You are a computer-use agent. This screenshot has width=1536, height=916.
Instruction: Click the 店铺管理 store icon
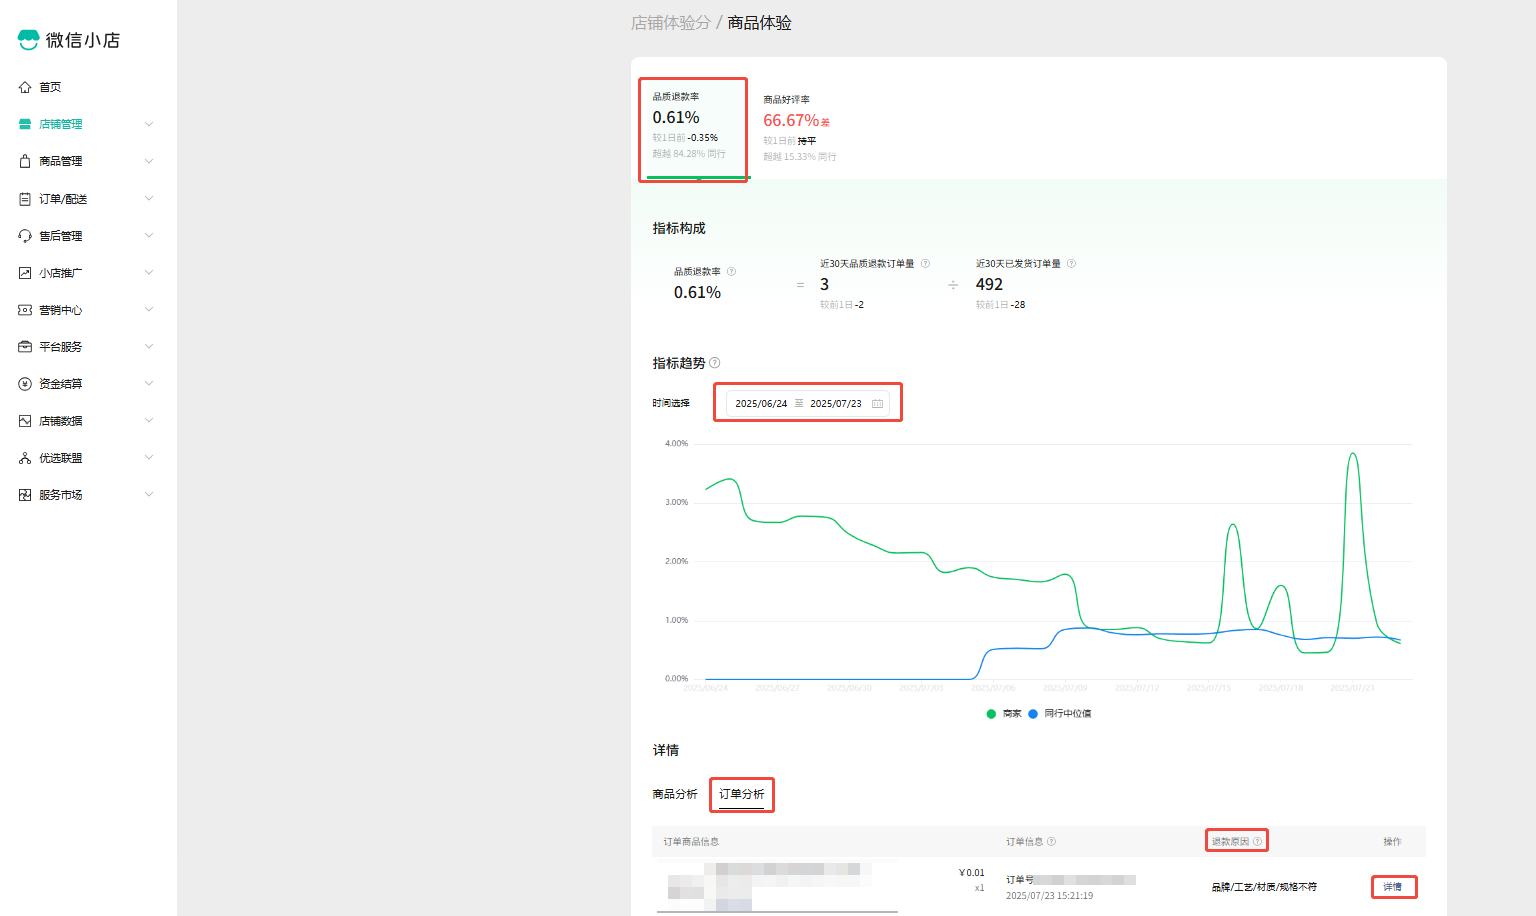click(25, 124)
